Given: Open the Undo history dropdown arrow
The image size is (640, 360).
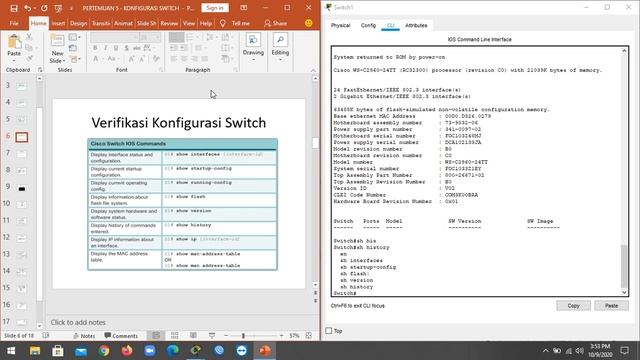Looking at the screenshot, I should (34, 8).
